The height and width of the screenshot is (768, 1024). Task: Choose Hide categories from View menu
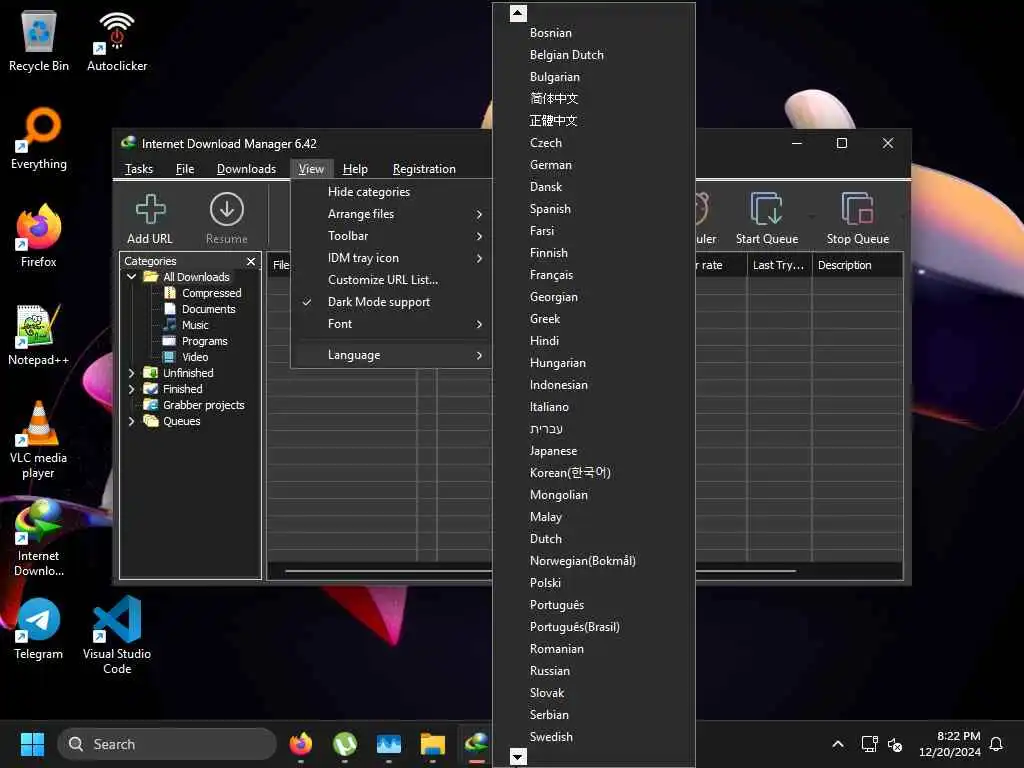click(x=391, y=192)
